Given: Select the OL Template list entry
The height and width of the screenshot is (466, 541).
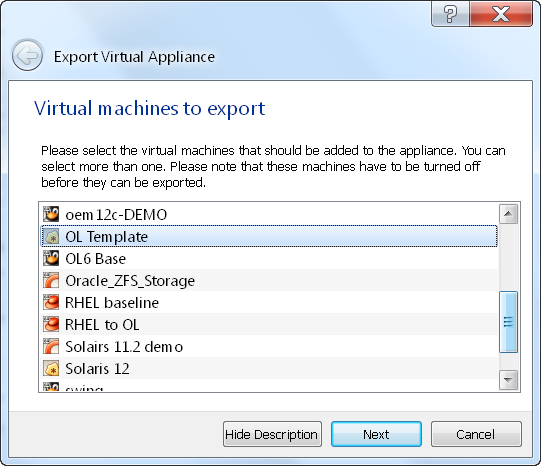Looking at the screenshot, I should 269,236.
